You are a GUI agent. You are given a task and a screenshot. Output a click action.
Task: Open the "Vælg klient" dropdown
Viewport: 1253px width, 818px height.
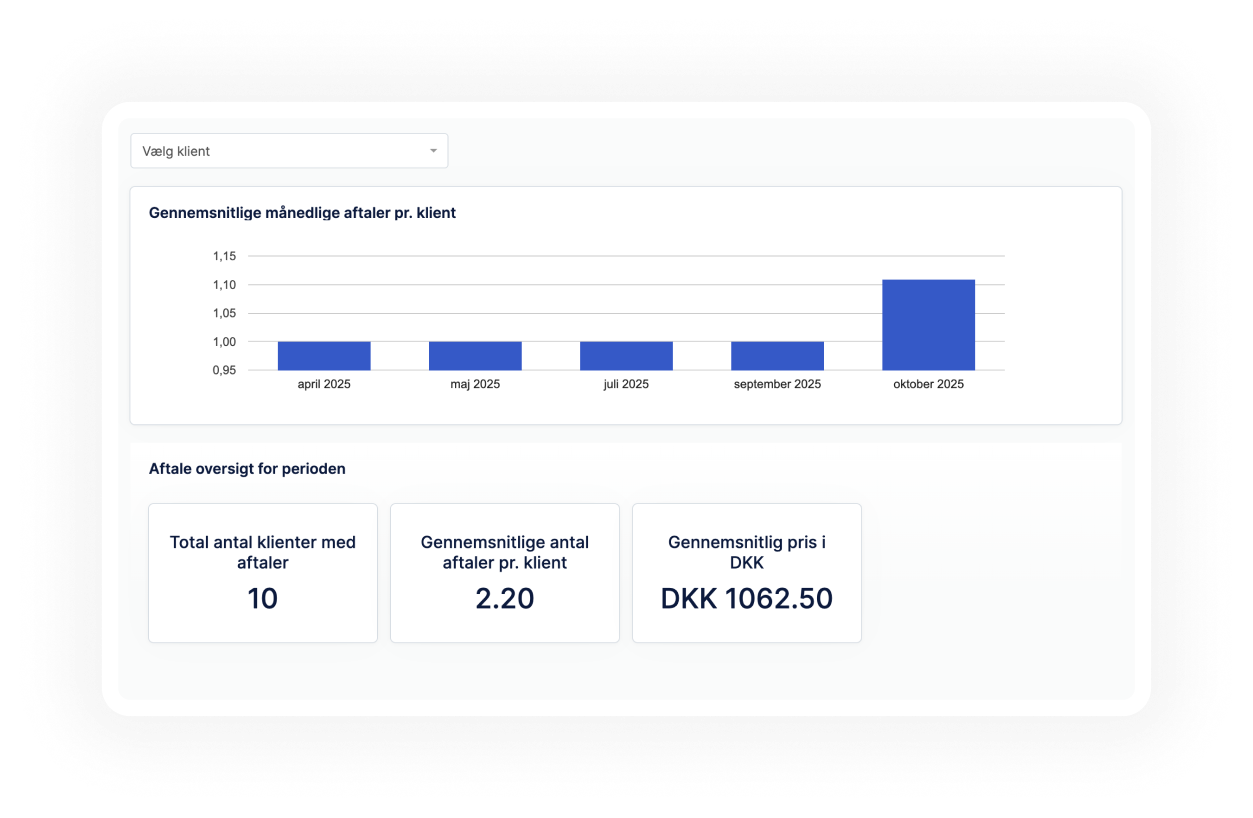point(288,151)
